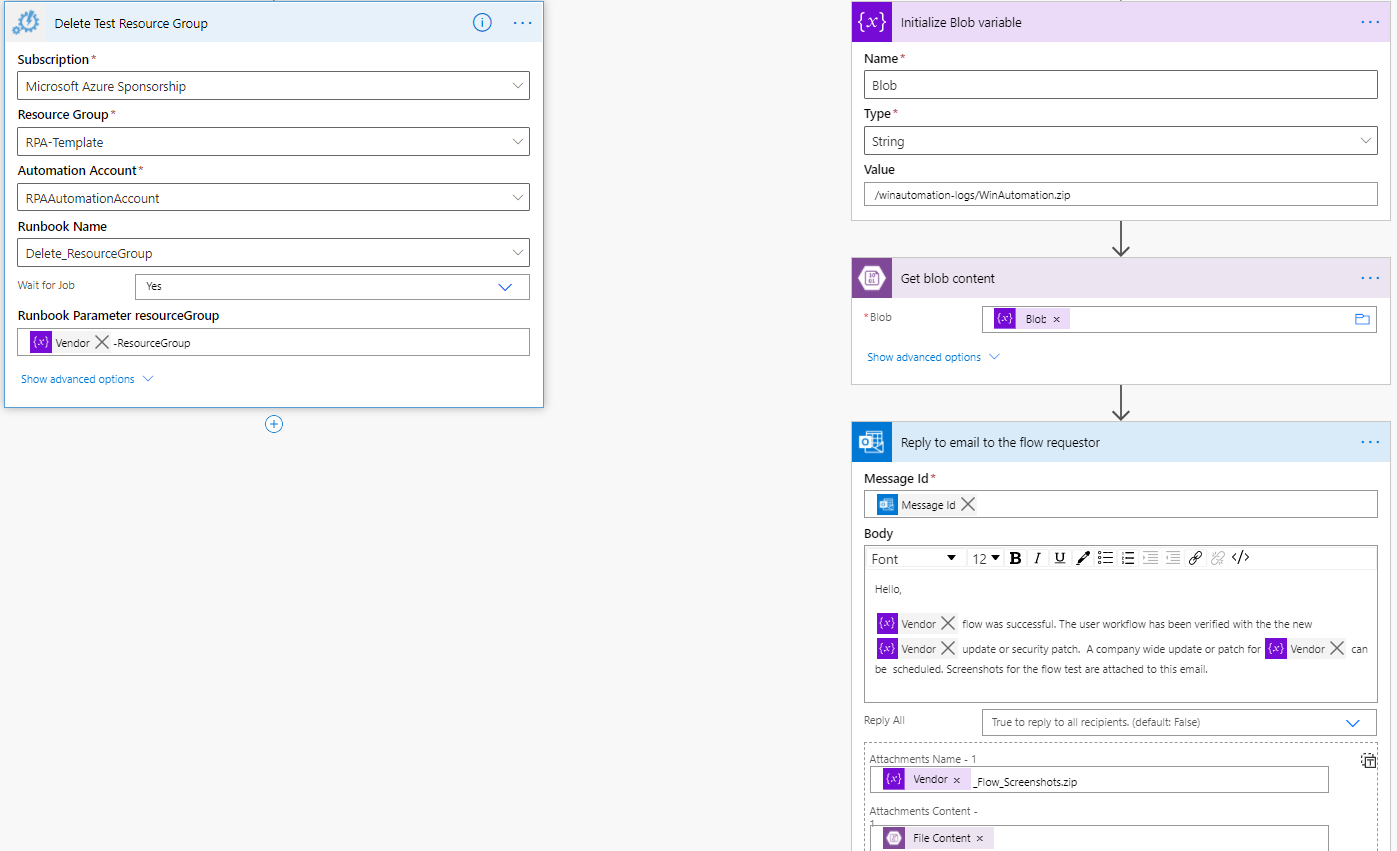Image resolution: width=1397 pixels, height=851 pixels.
Task: Apply bold formatting in the email body
Action: click(1015, 558)
